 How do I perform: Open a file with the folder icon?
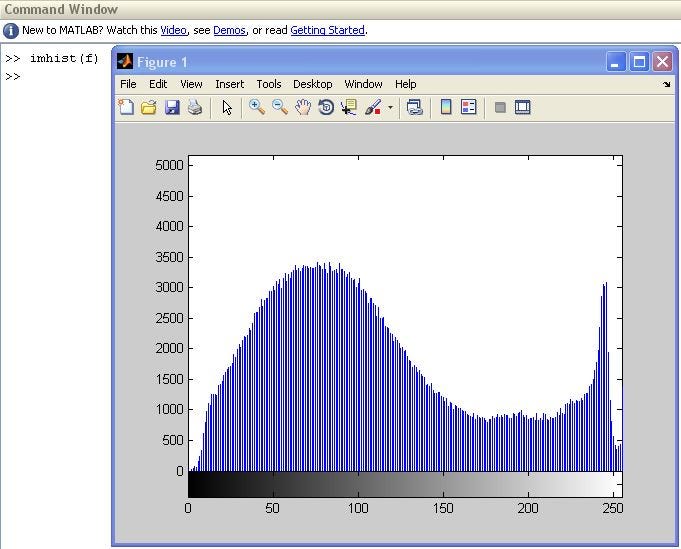[x=149, y=107]
